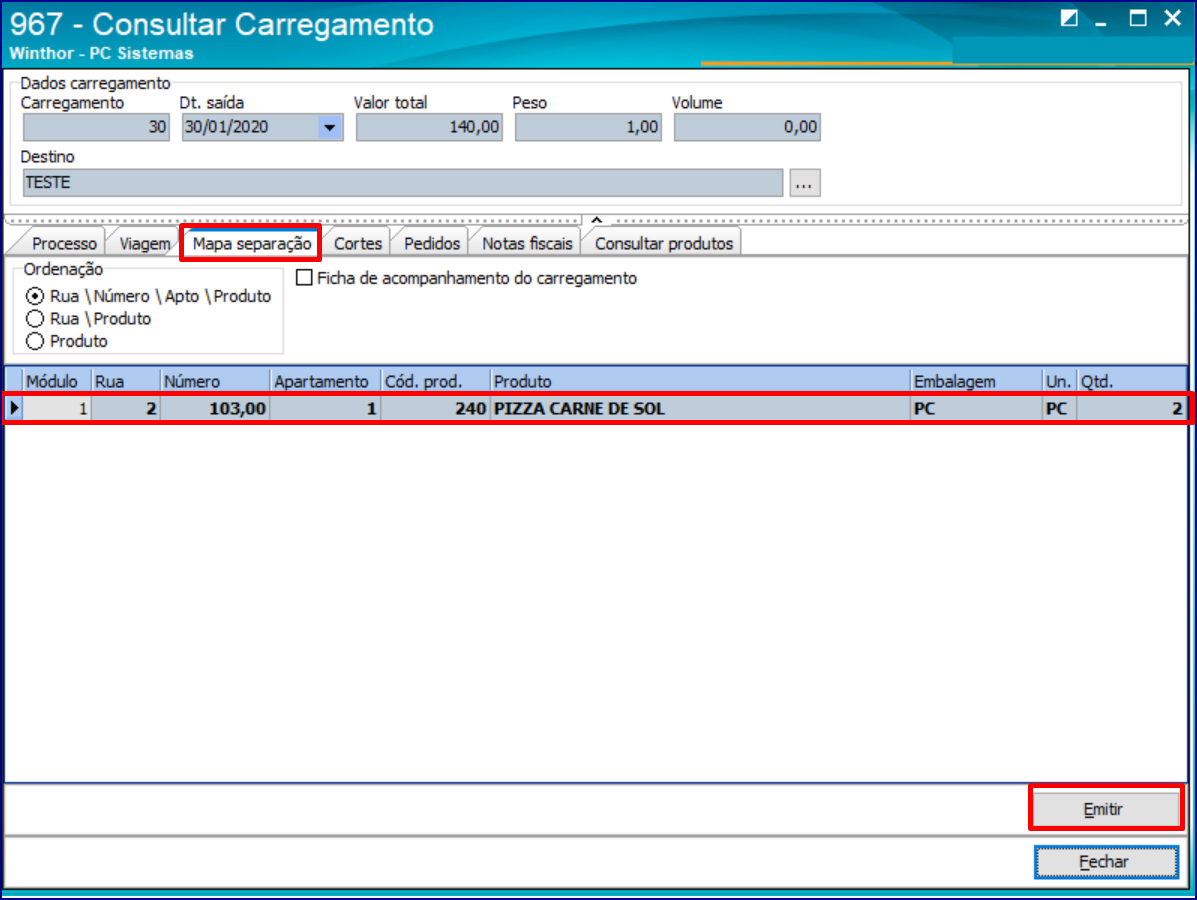
Task: Click the 103,00 Número cell
Action: pos(215,408)
